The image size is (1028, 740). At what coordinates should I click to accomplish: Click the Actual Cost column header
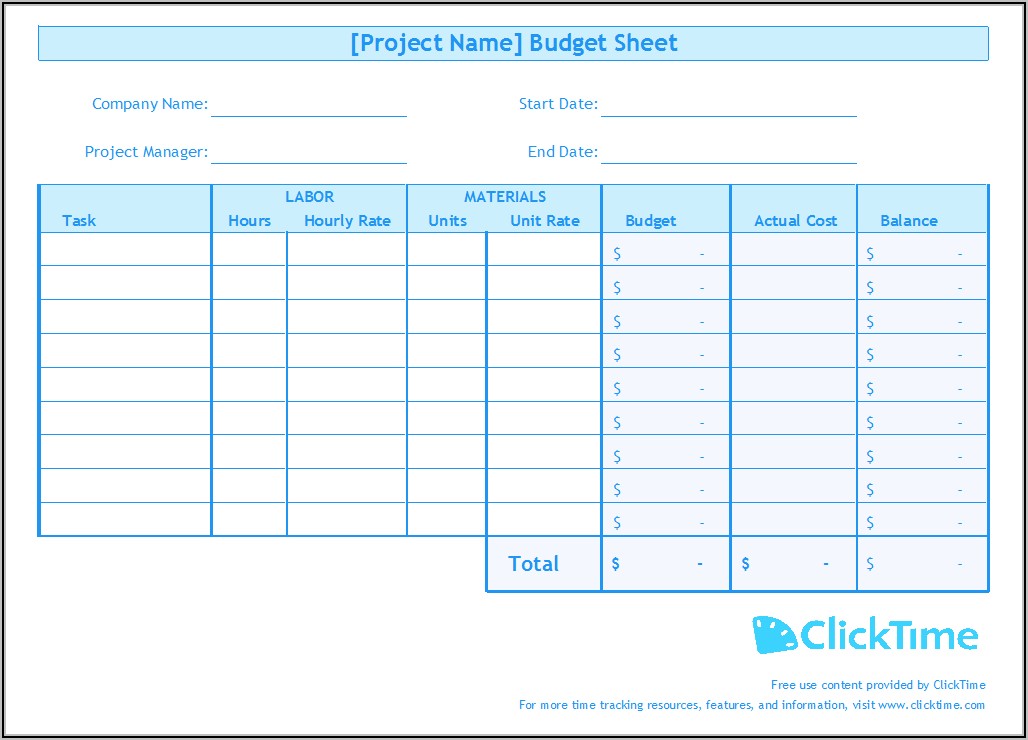(x=795, y=221)
